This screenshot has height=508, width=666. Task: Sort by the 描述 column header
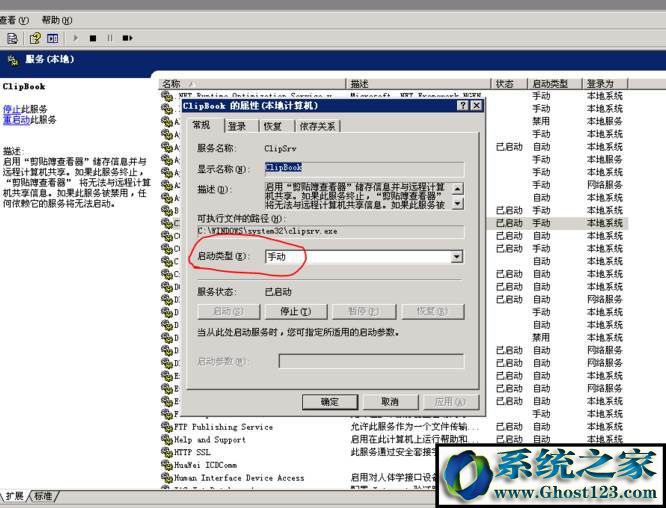click(x=418, y=84)
